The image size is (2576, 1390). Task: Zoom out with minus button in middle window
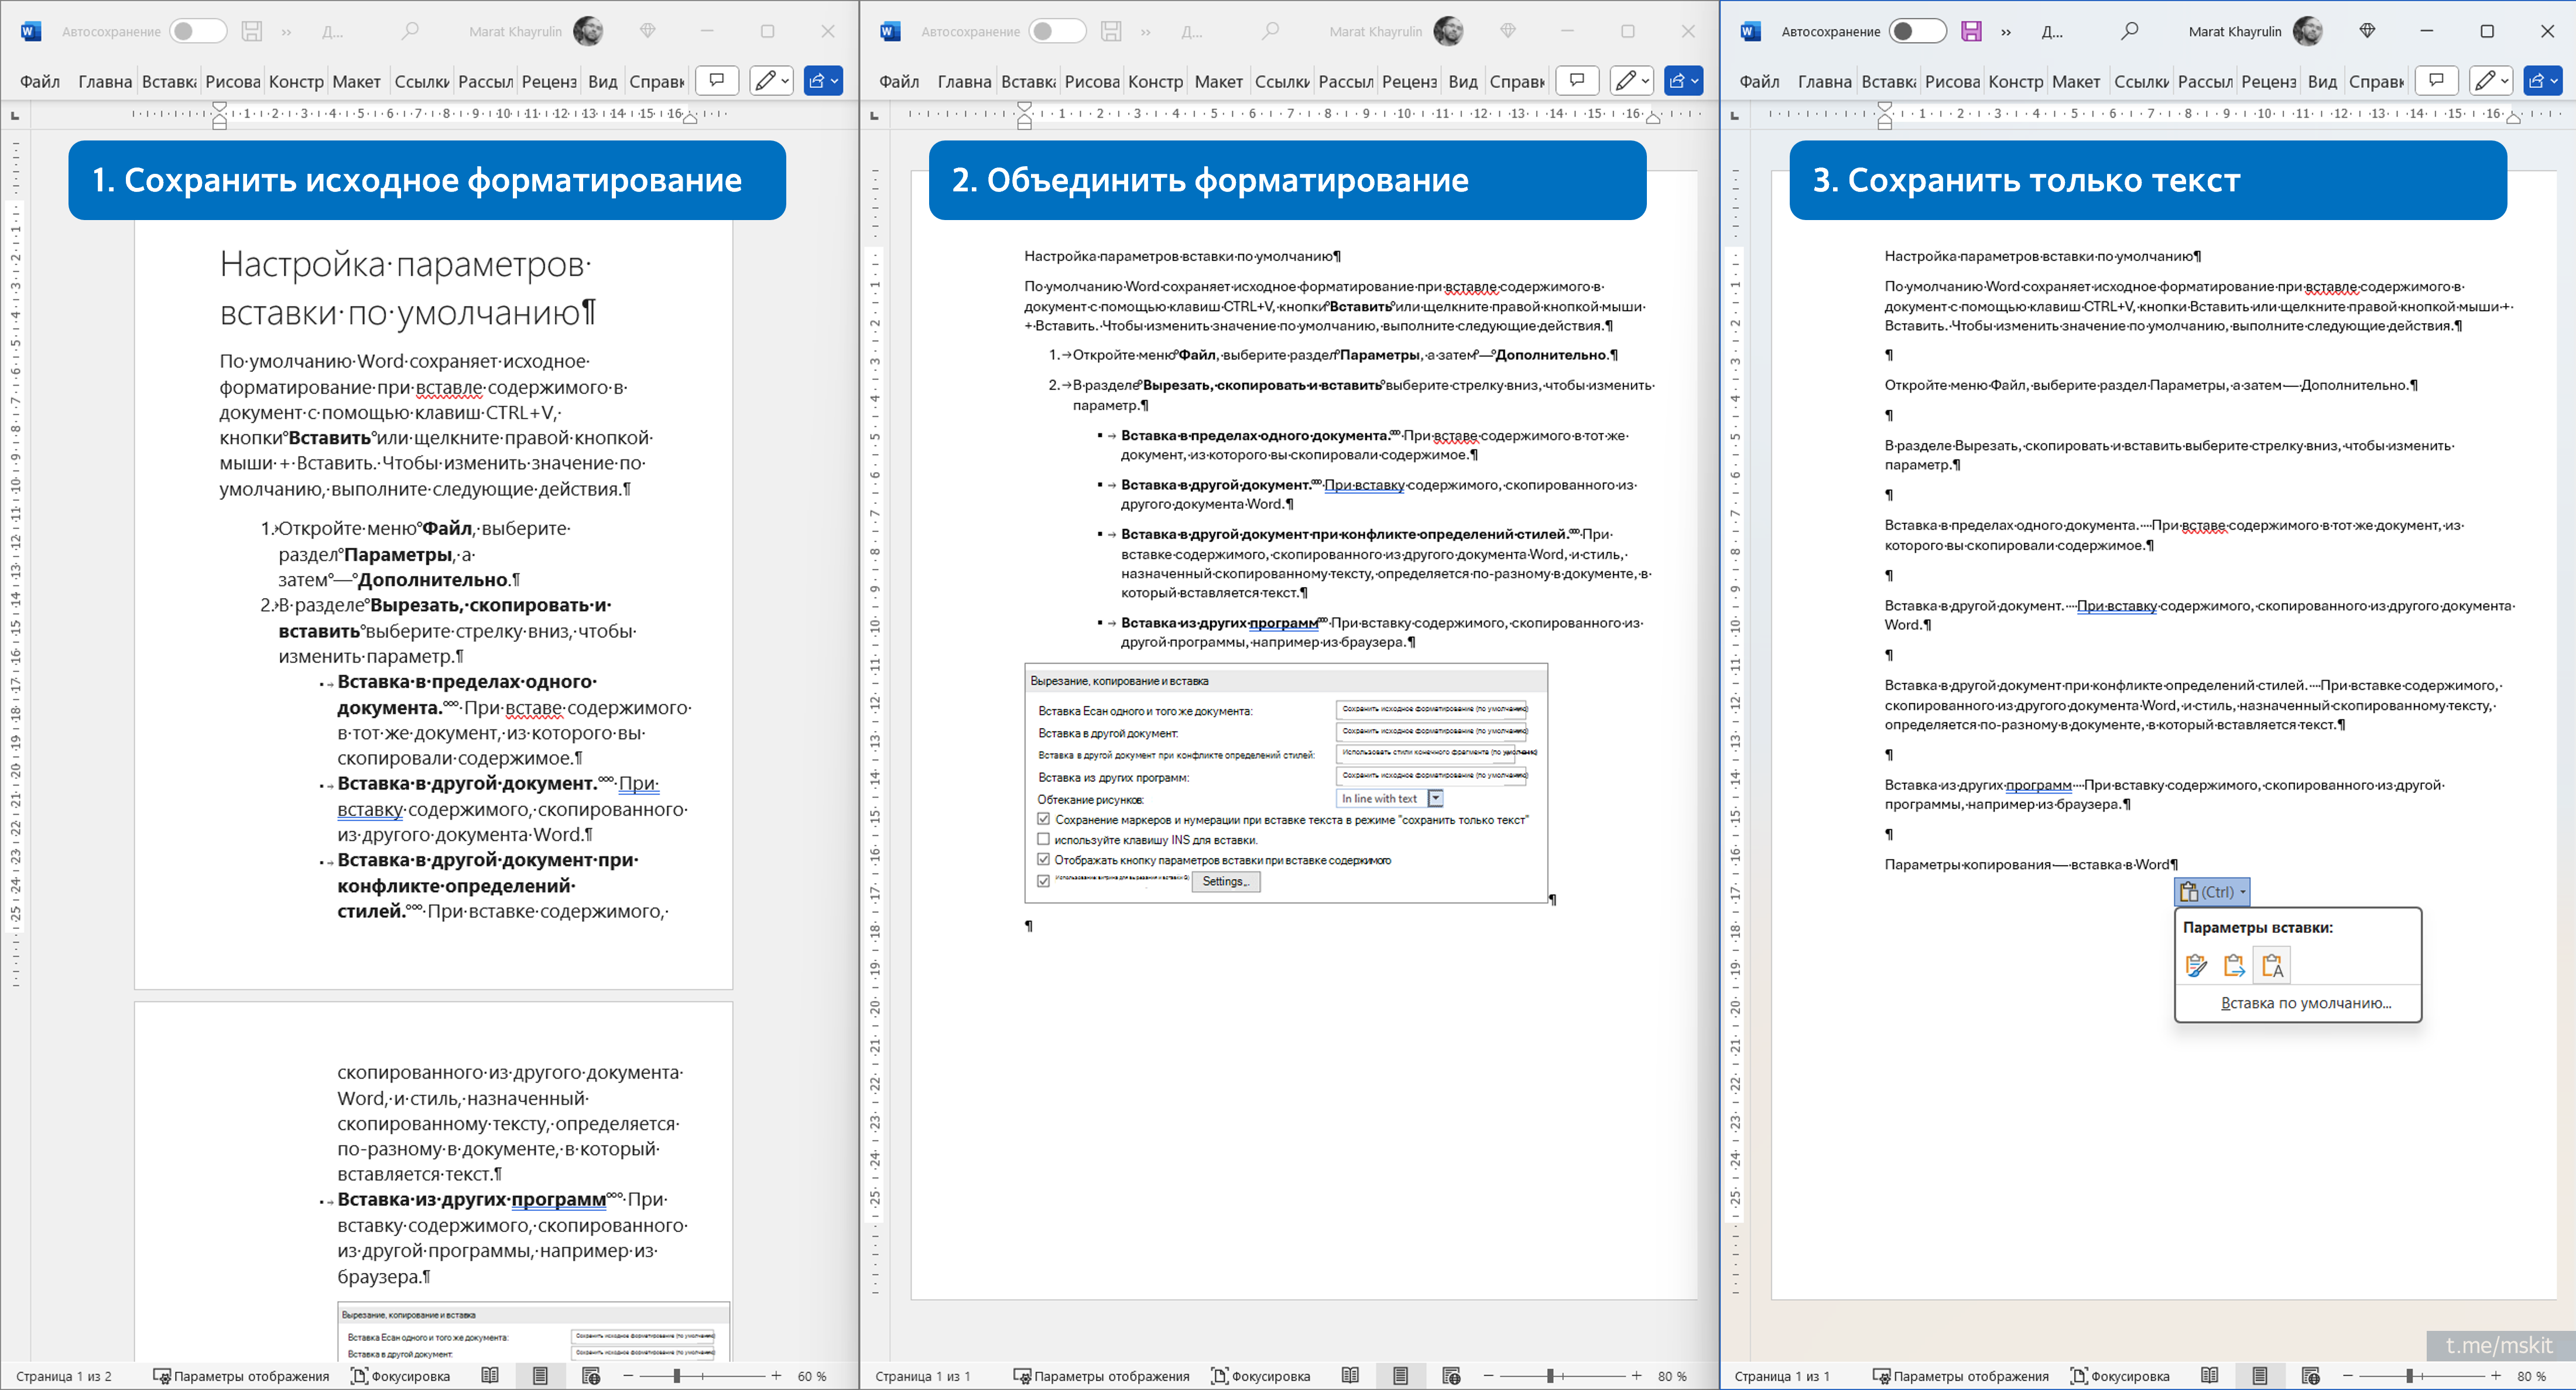[x=1488, y=1376]
